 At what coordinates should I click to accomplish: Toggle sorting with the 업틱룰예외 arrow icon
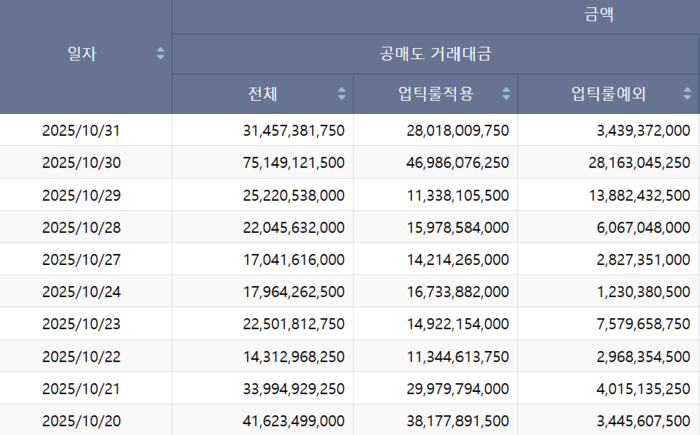coord(688,94)
